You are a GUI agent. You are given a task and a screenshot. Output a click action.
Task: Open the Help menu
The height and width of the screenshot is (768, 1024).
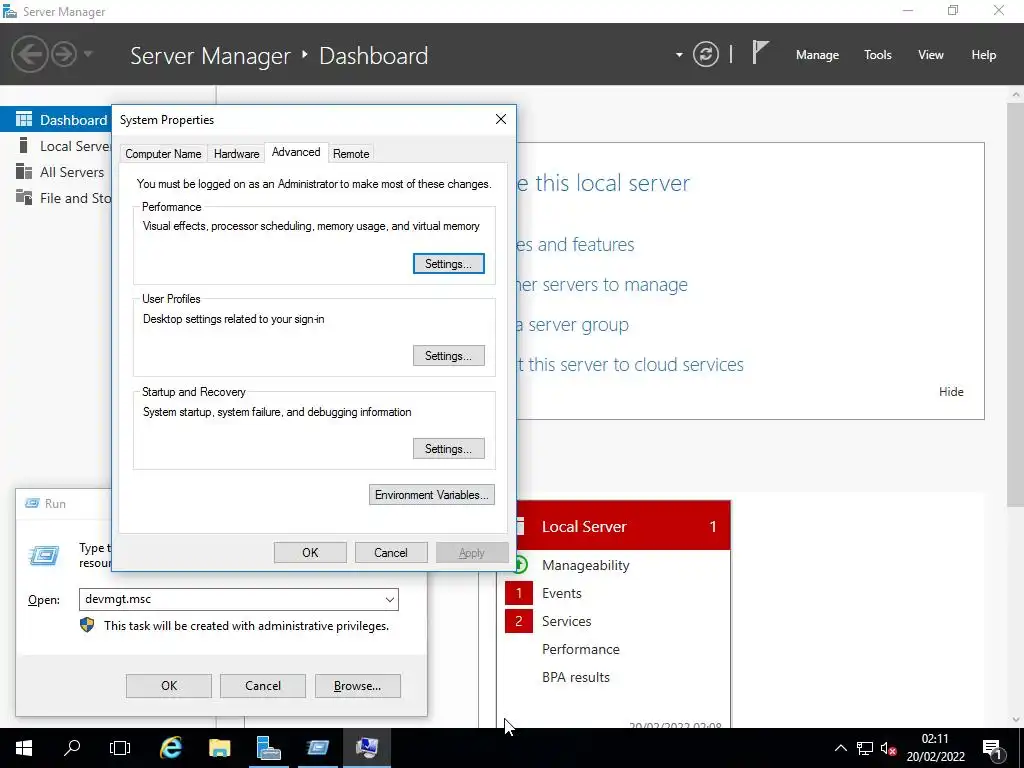click(984, 55)
